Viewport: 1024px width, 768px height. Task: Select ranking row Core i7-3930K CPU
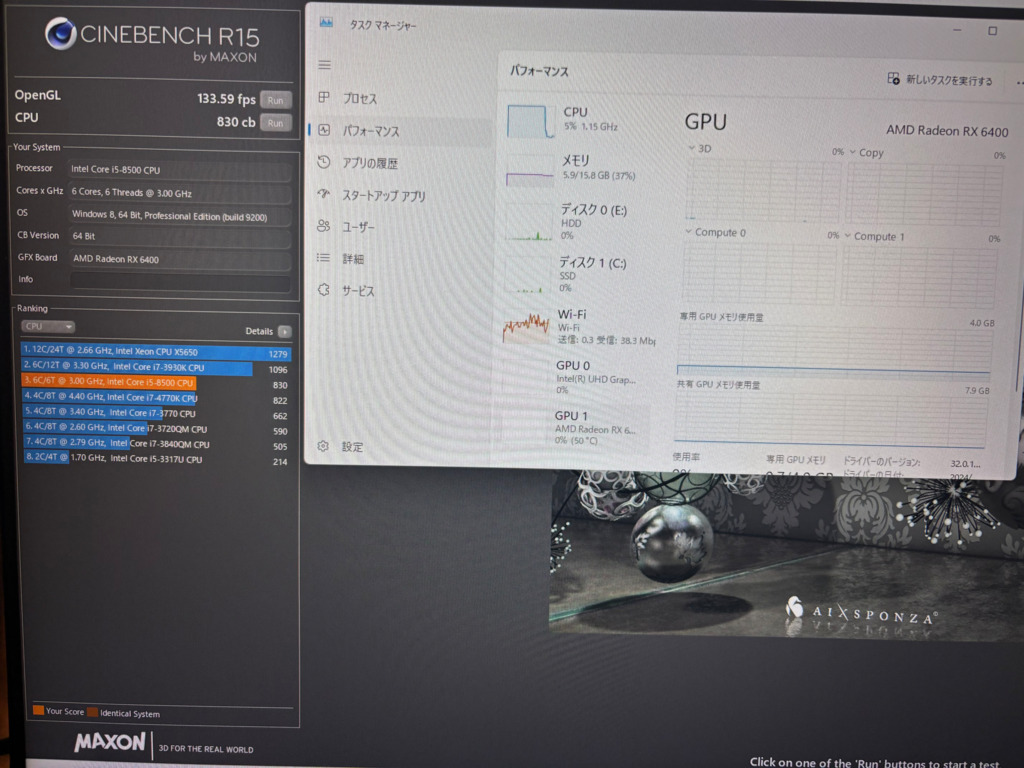[156, 368]
